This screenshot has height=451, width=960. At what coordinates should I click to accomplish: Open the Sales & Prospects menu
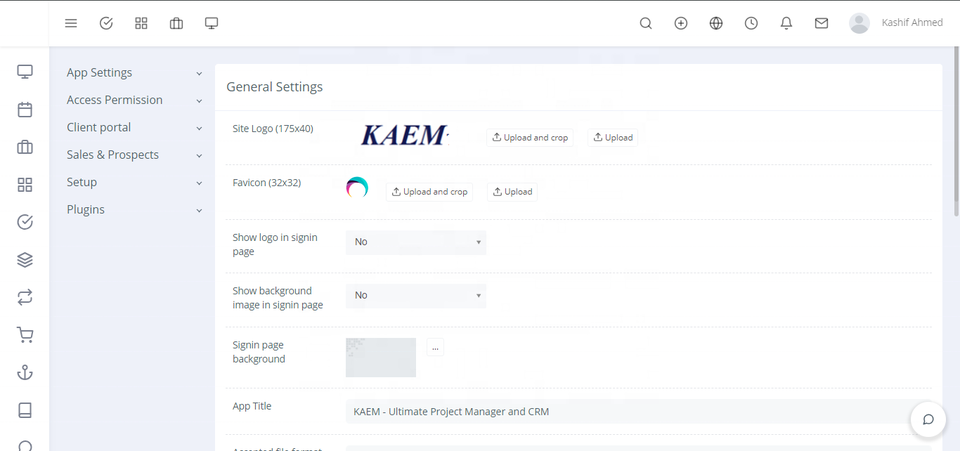(x=133, y=155)
